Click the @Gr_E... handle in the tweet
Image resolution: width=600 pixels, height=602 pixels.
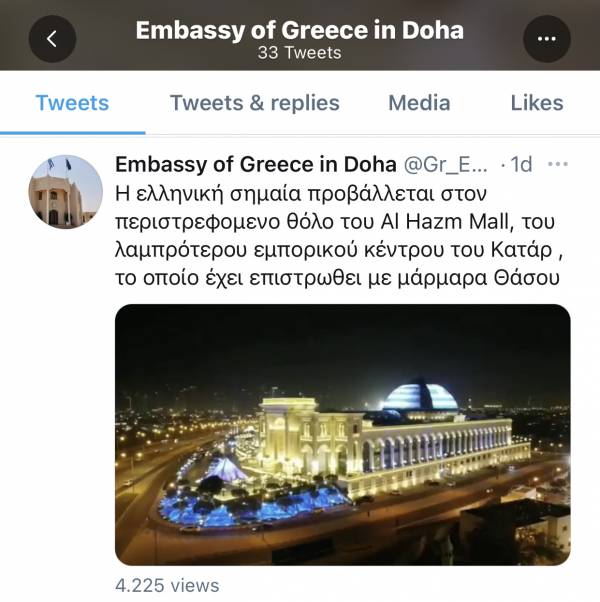coord(446,165)
